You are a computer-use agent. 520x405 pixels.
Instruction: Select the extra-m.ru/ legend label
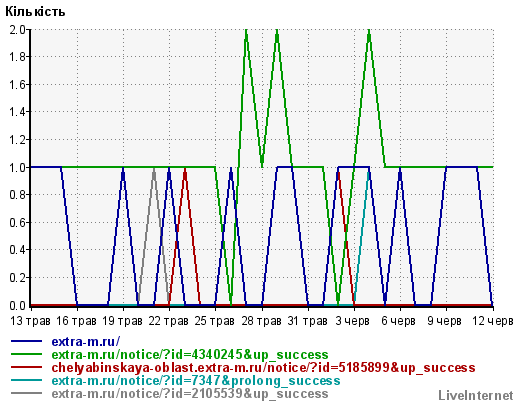(86, 341)
